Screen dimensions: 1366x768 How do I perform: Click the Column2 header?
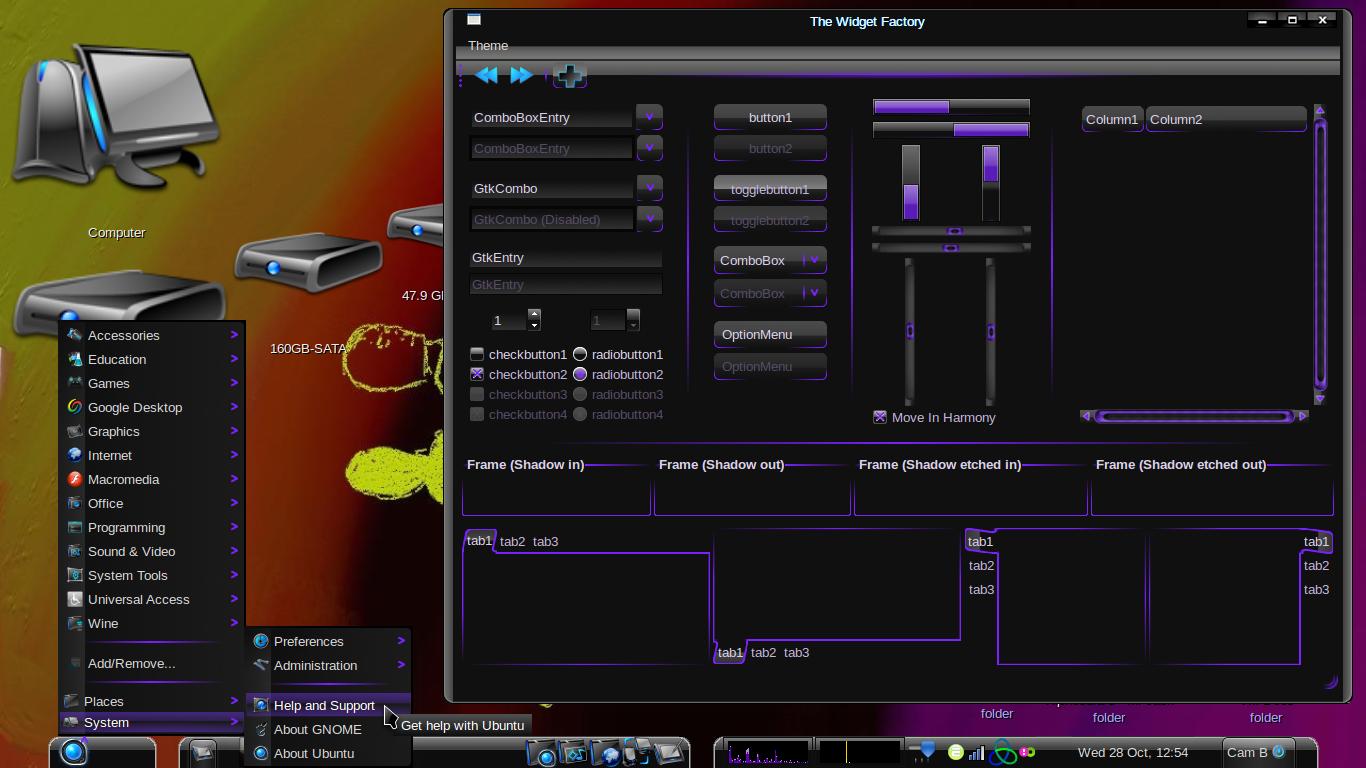(x=1226, y=119)
